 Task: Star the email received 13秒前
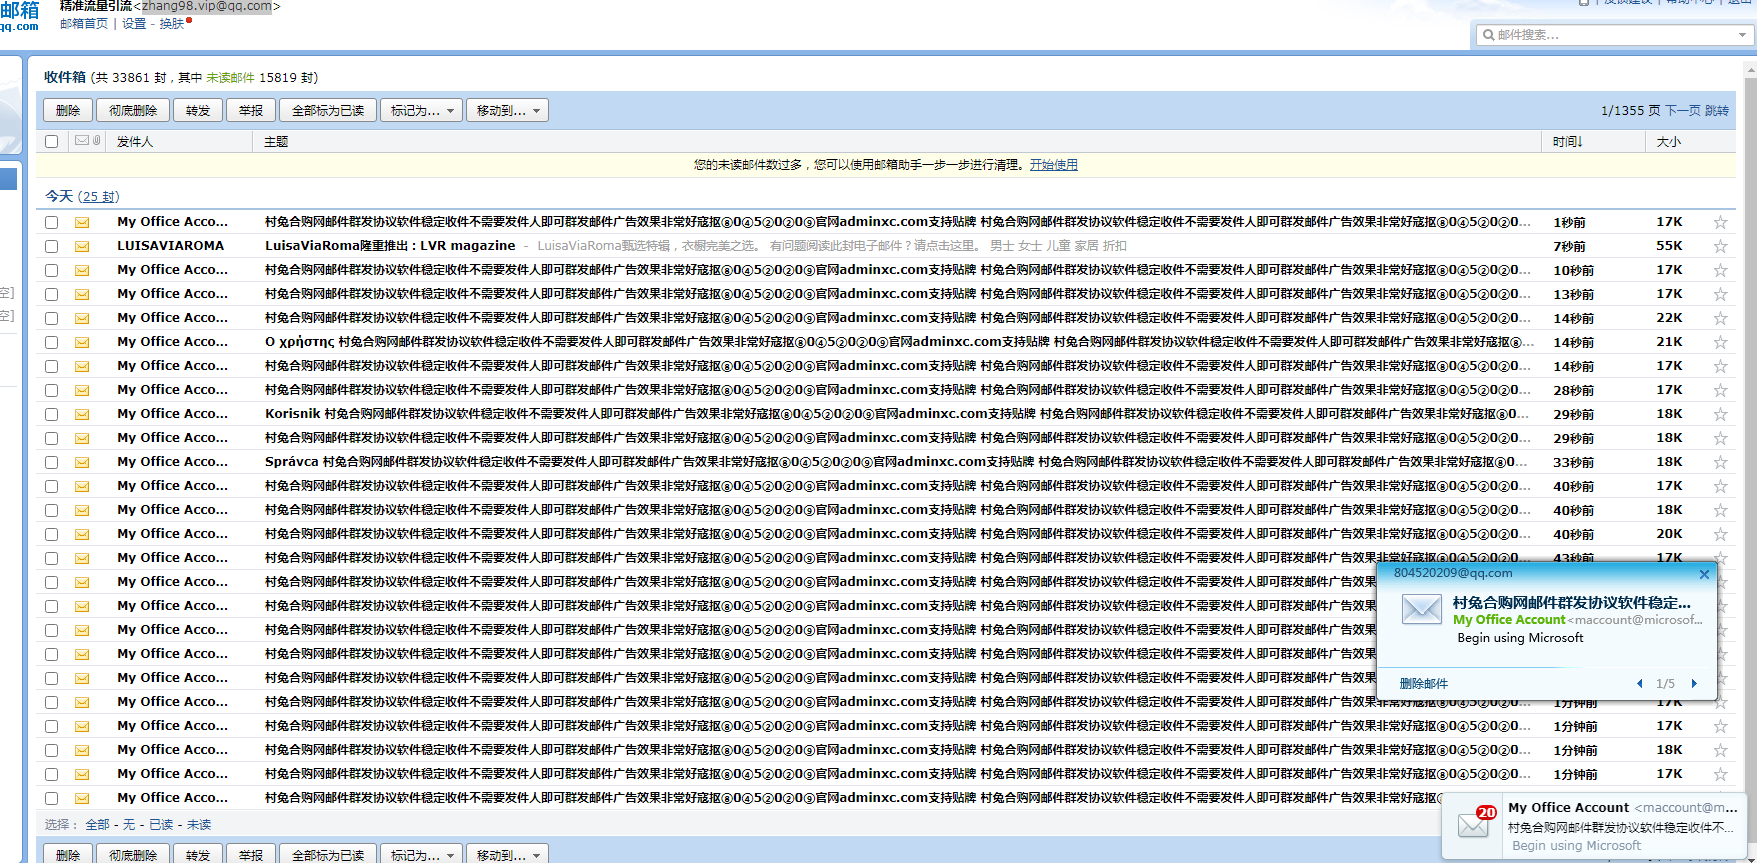(1720, 294)
